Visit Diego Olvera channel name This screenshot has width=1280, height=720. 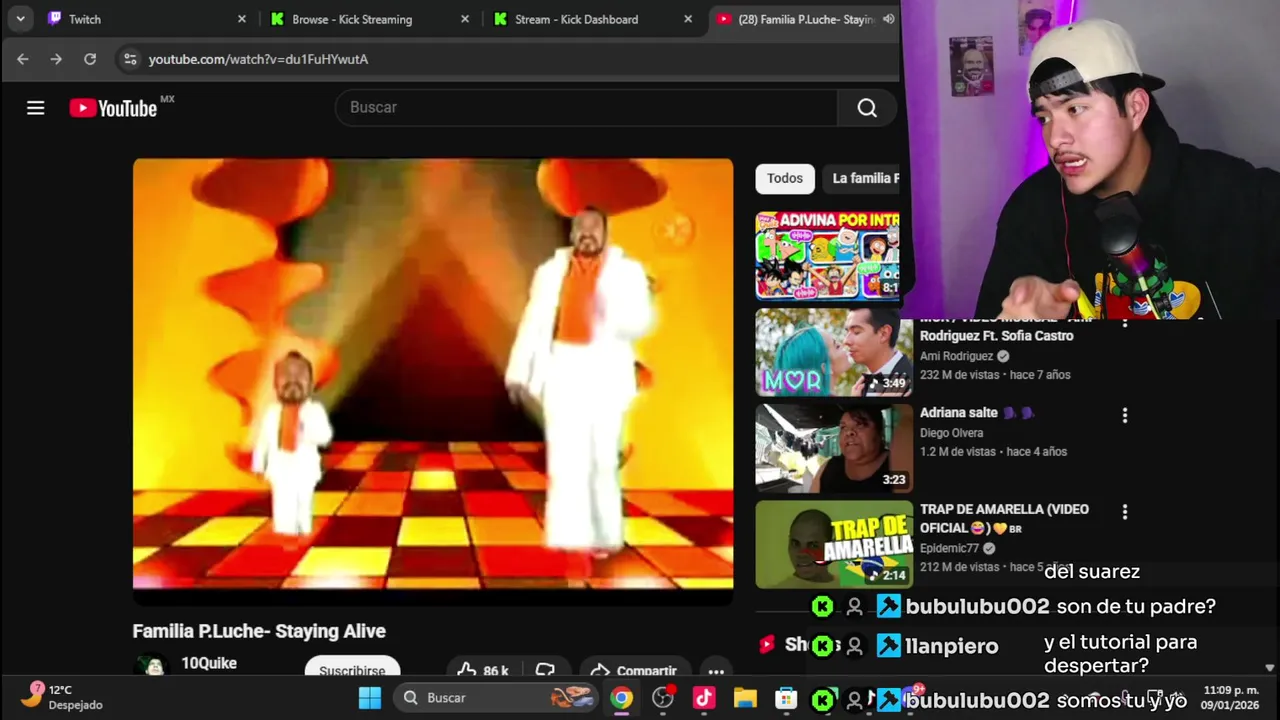click(x=952, y=433)
